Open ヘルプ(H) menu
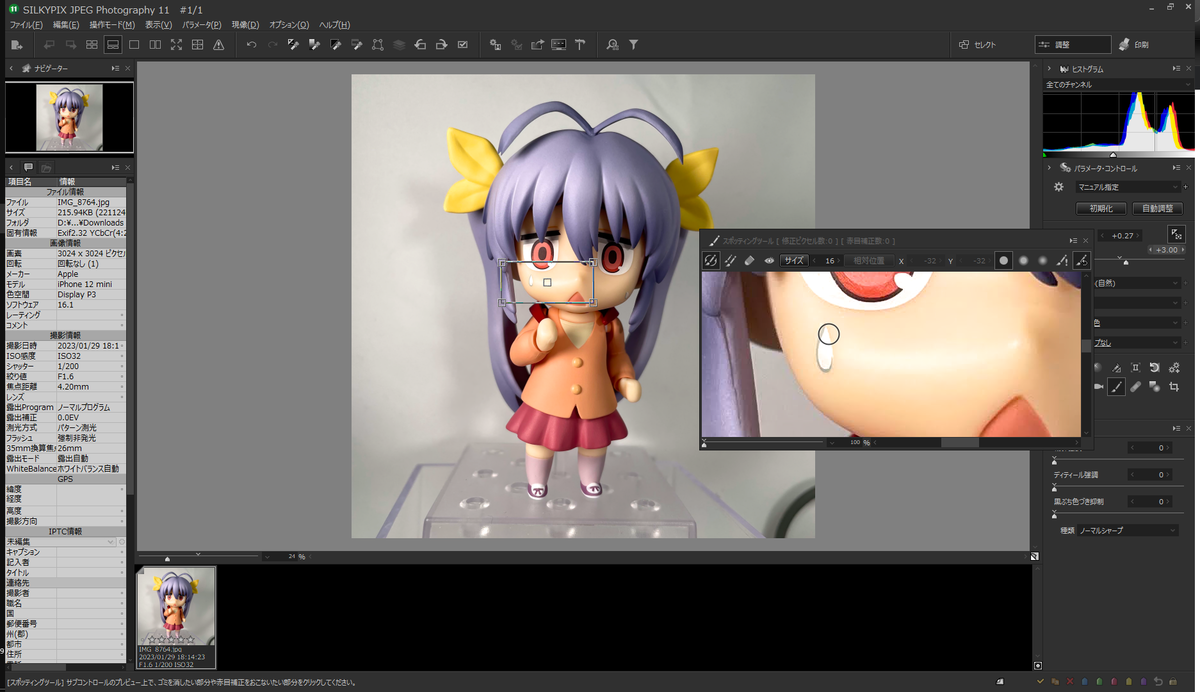The width and height of the screenshot is (1200, 692). click(334, 24)
